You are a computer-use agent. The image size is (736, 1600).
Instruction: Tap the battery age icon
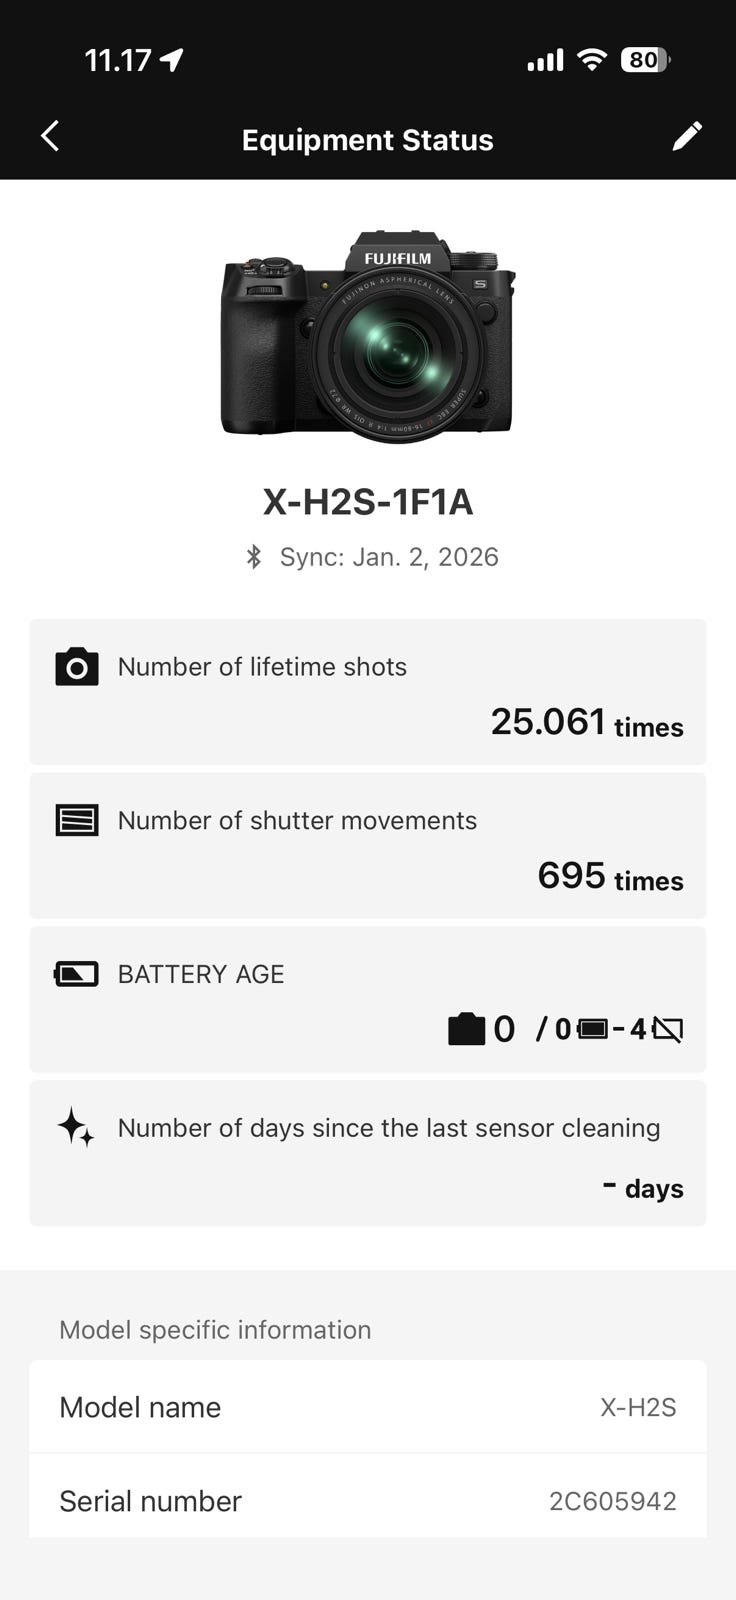(77, 974)
